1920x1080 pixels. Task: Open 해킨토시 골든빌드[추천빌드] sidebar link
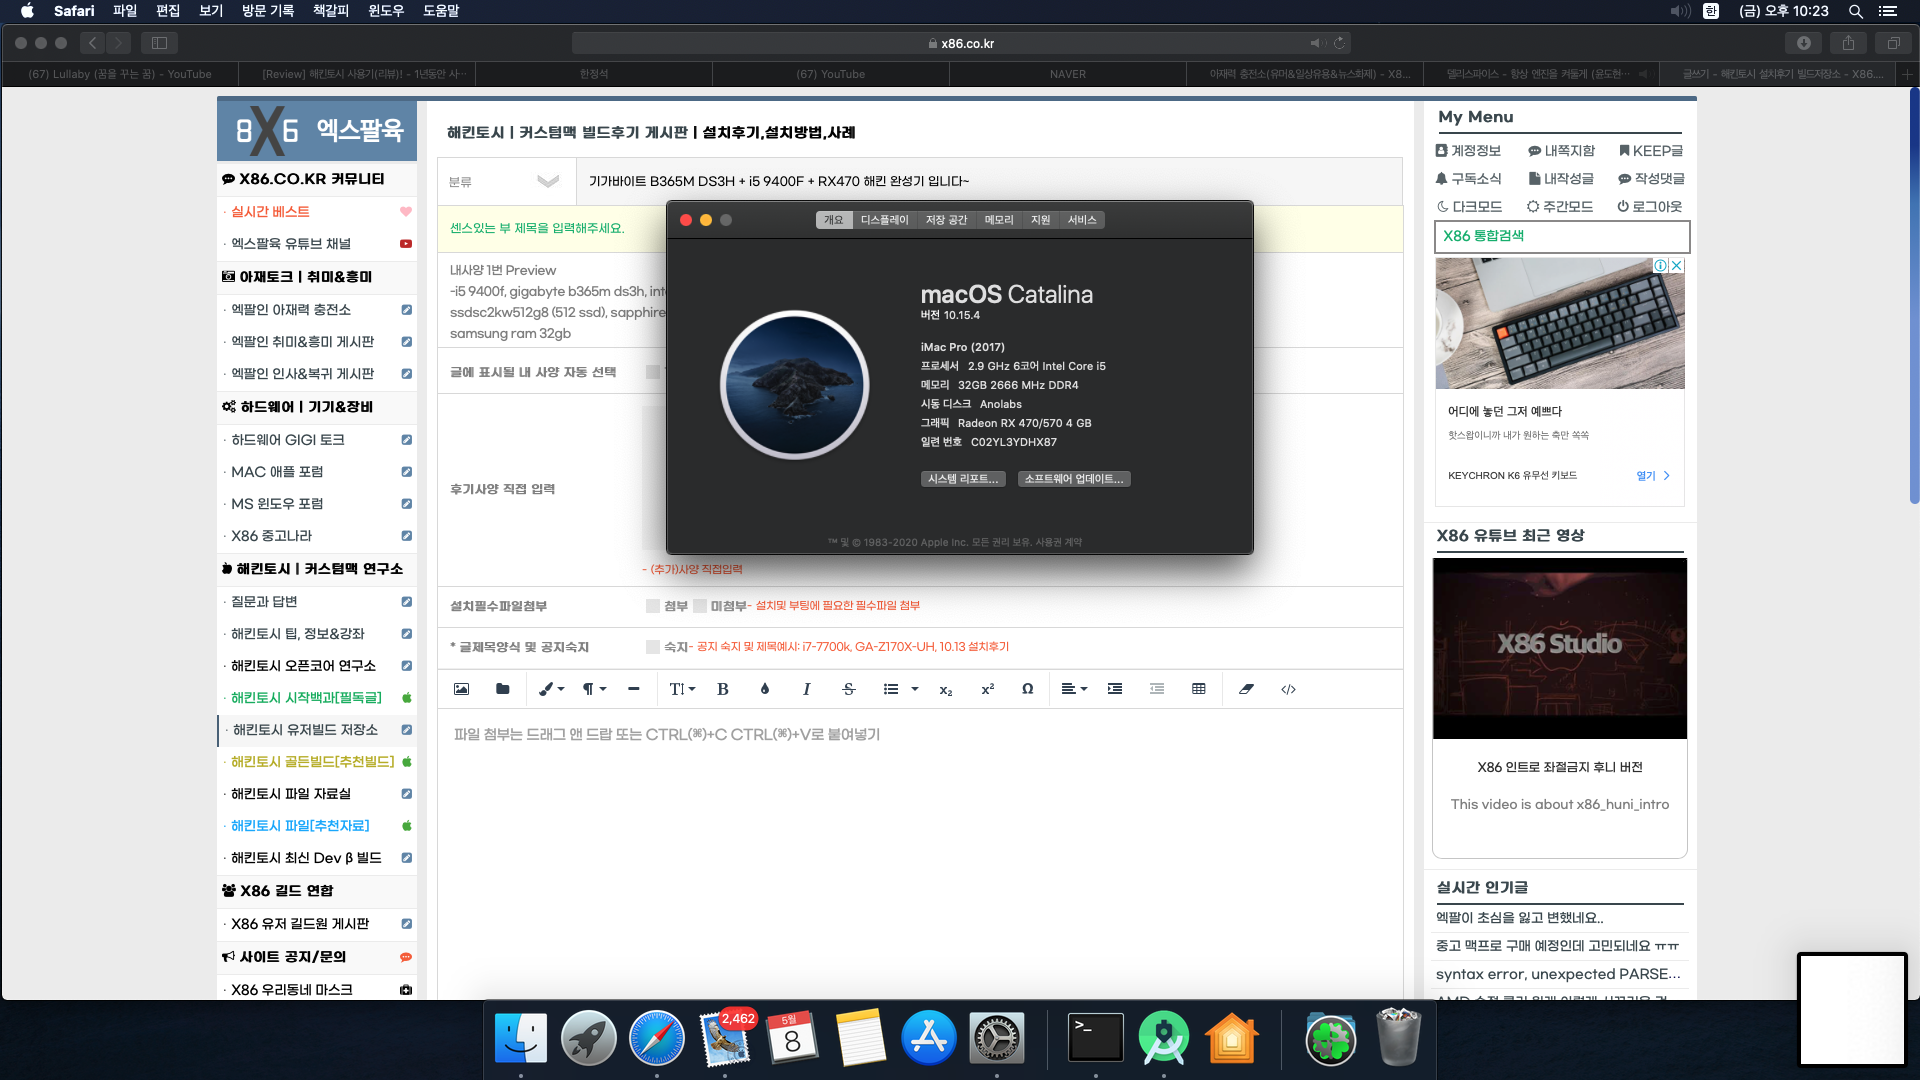(x=313, y=762)
